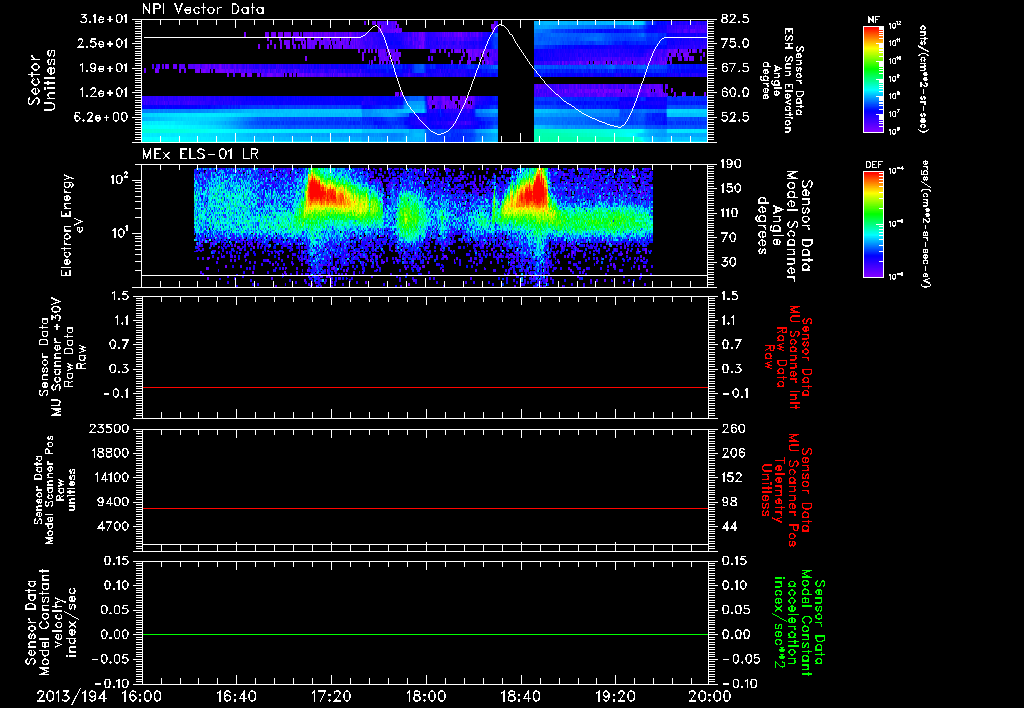This screenshot has height=708, width=1024.
Task: Select the NF label above color bar
Action: pyautogui.click(x=873, y=20)
